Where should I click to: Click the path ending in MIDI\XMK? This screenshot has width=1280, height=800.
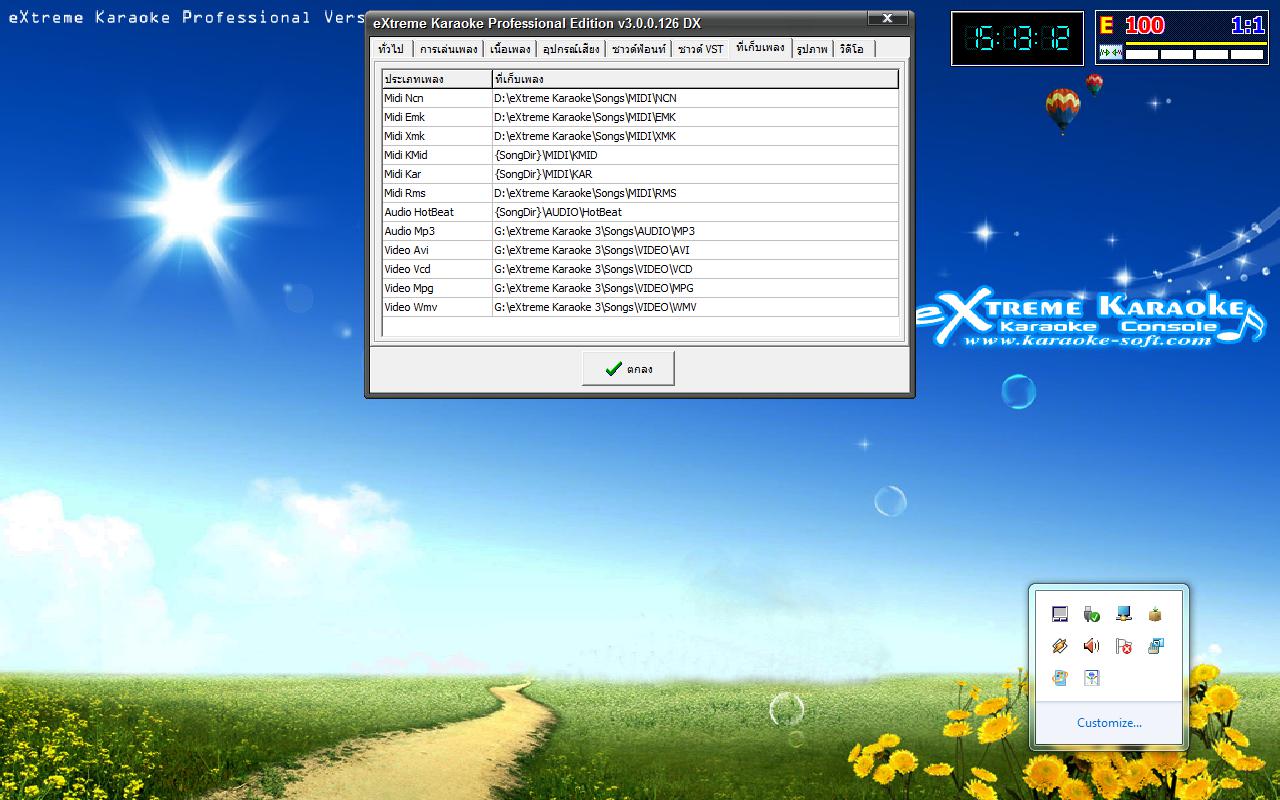695,136
